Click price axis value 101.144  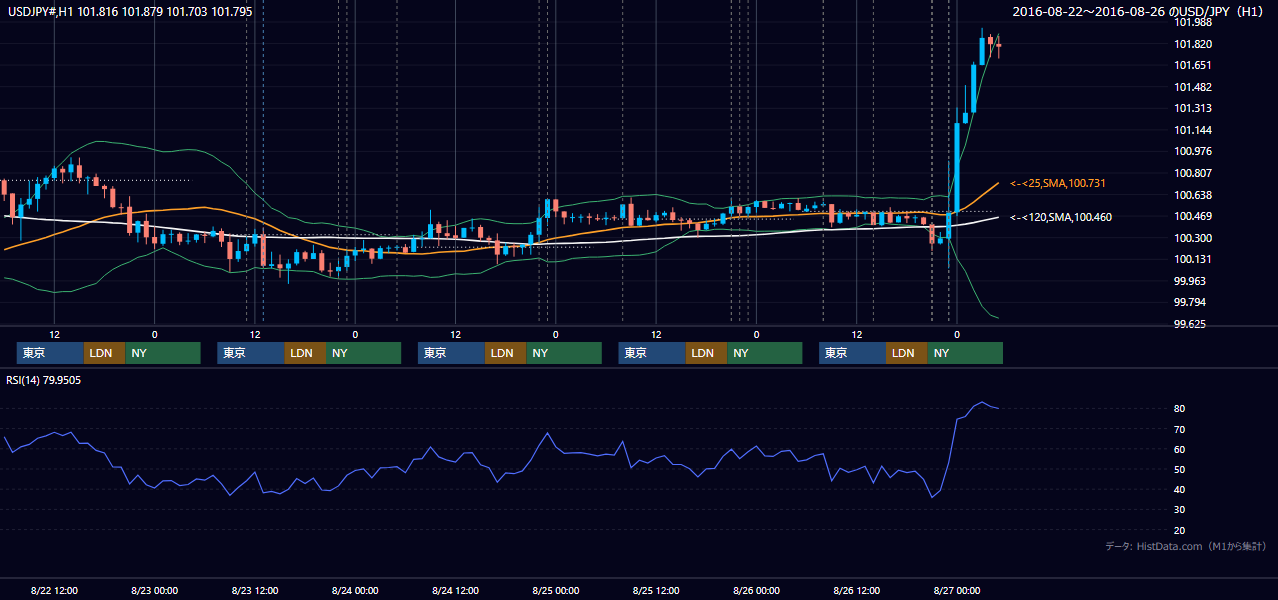point(1193,130)
